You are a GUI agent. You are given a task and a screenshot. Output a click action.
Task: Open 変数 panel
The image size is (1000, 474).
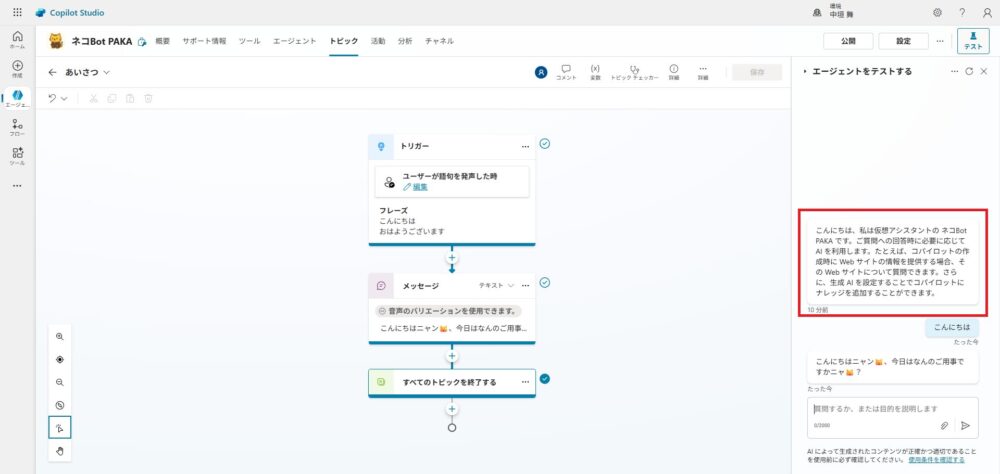(x=595, y=72)
